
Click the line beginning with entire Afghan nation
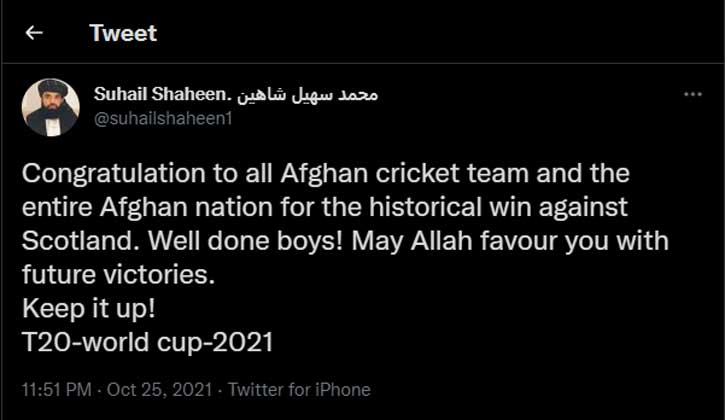[325, 208]
